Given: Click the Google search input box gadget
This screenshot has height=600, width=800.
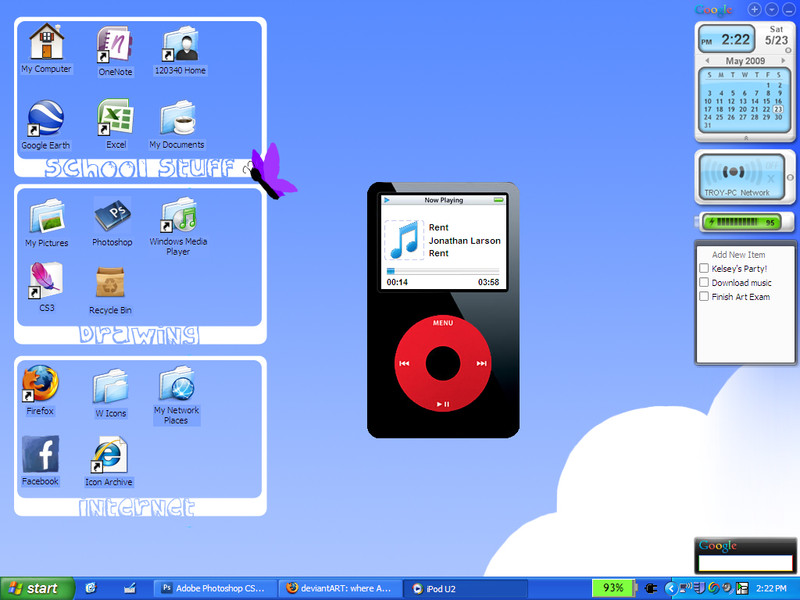Looking at the screenshot, I should [x=745, y=563].
